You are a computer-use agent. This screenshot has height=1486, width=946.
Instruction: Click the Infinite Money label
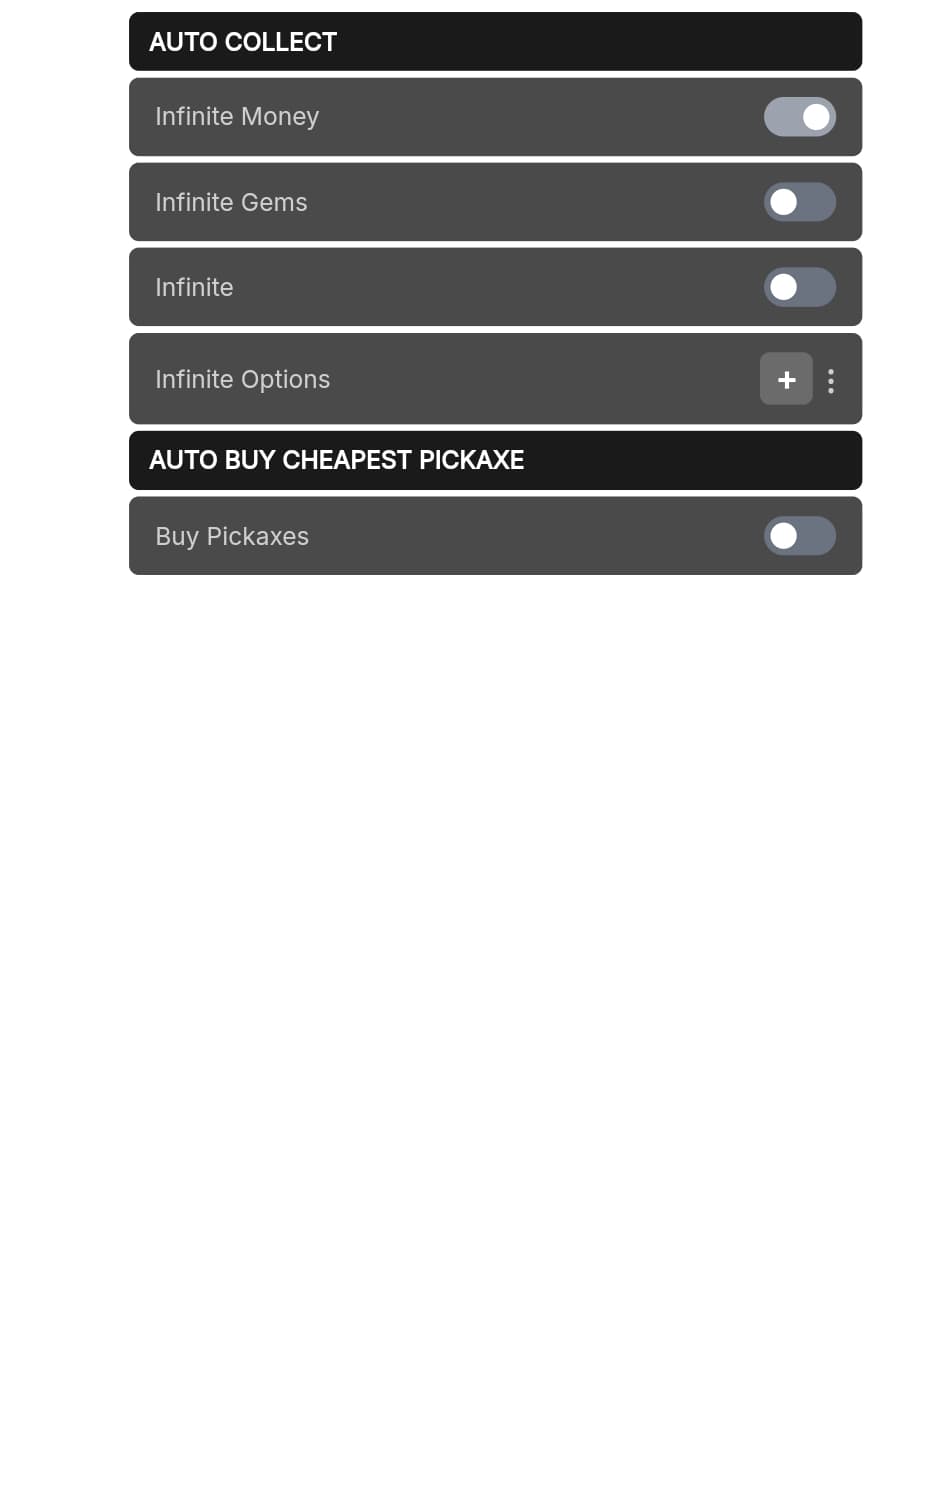click(237, 117)
